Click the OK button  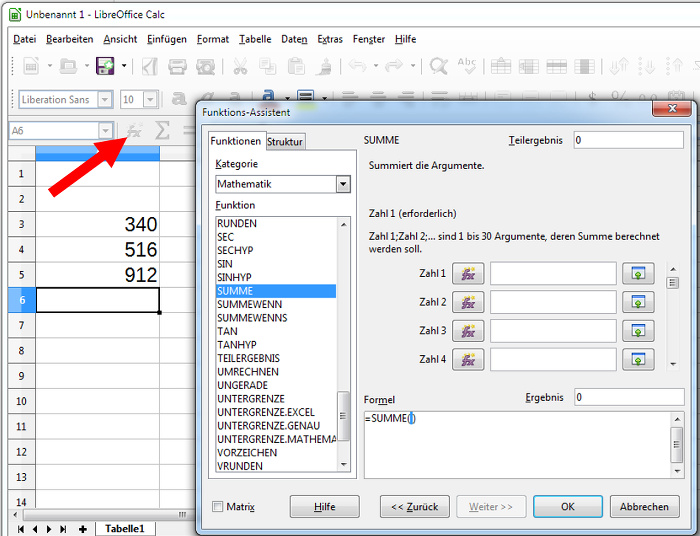568,507
